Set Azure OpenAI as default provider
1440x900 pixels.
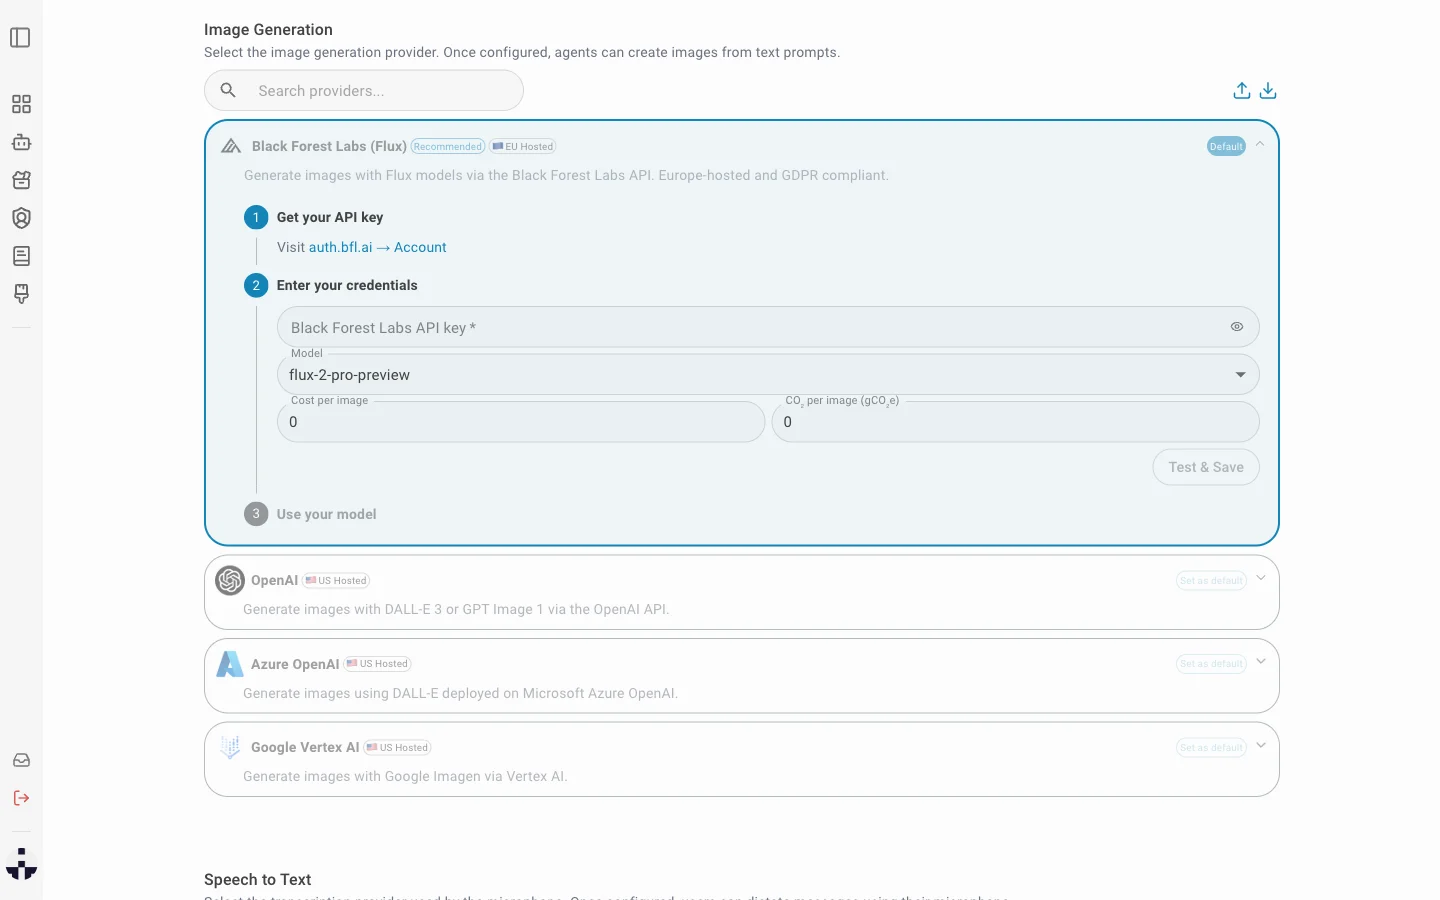pyautogui.click(x=1211, y=664)
